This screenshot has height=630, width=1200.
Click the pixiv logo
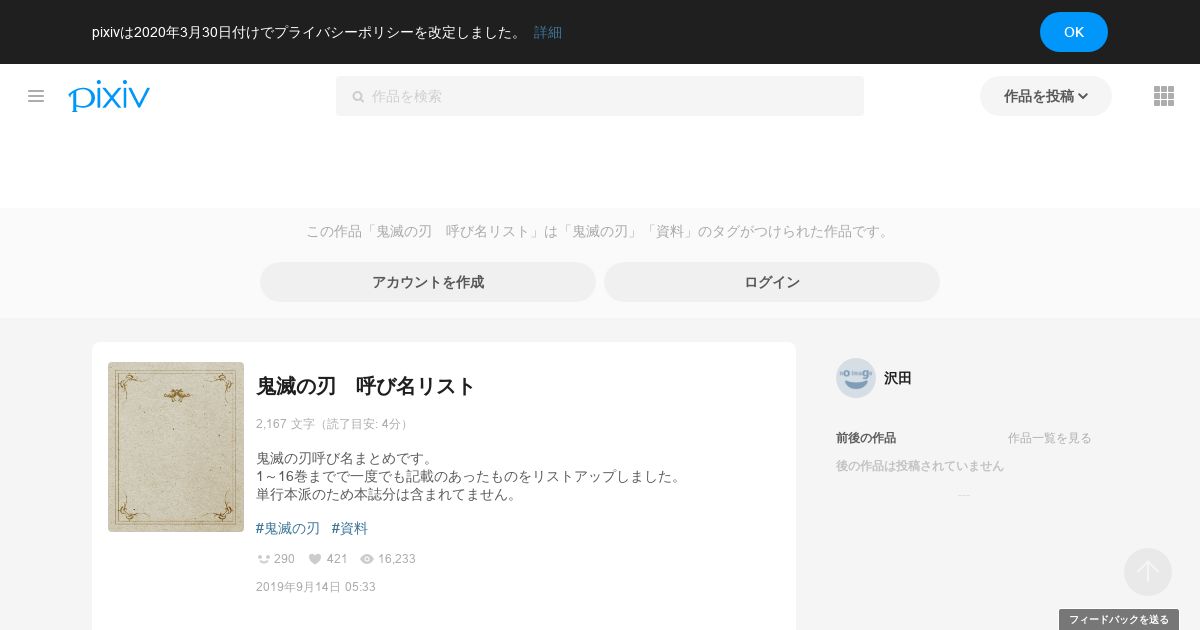point(109,95)
